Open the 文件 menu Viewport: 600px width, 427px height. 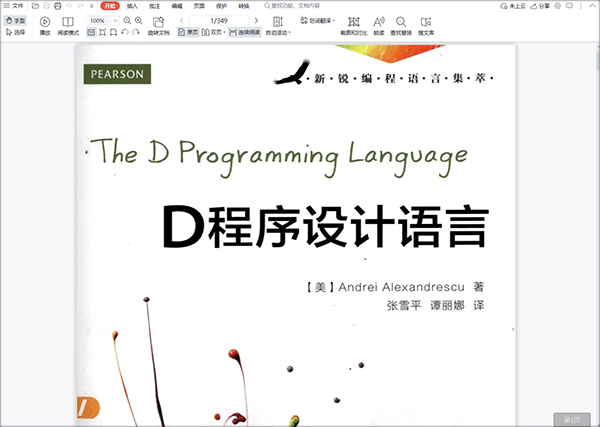[13, 6]
